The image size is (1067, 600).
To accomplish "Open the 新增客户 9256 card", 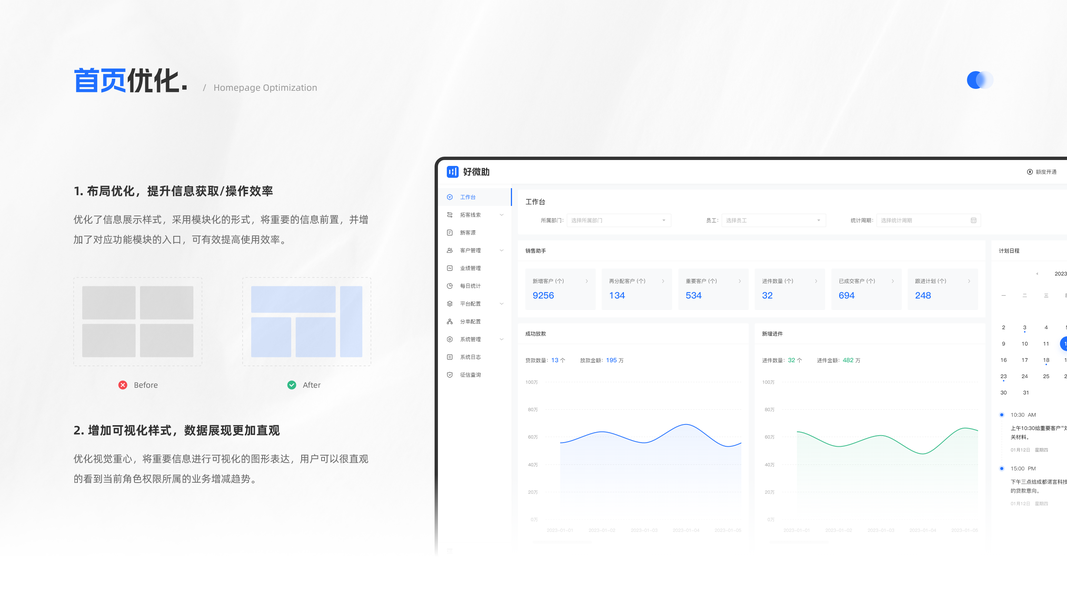I will tap(560, 289).
